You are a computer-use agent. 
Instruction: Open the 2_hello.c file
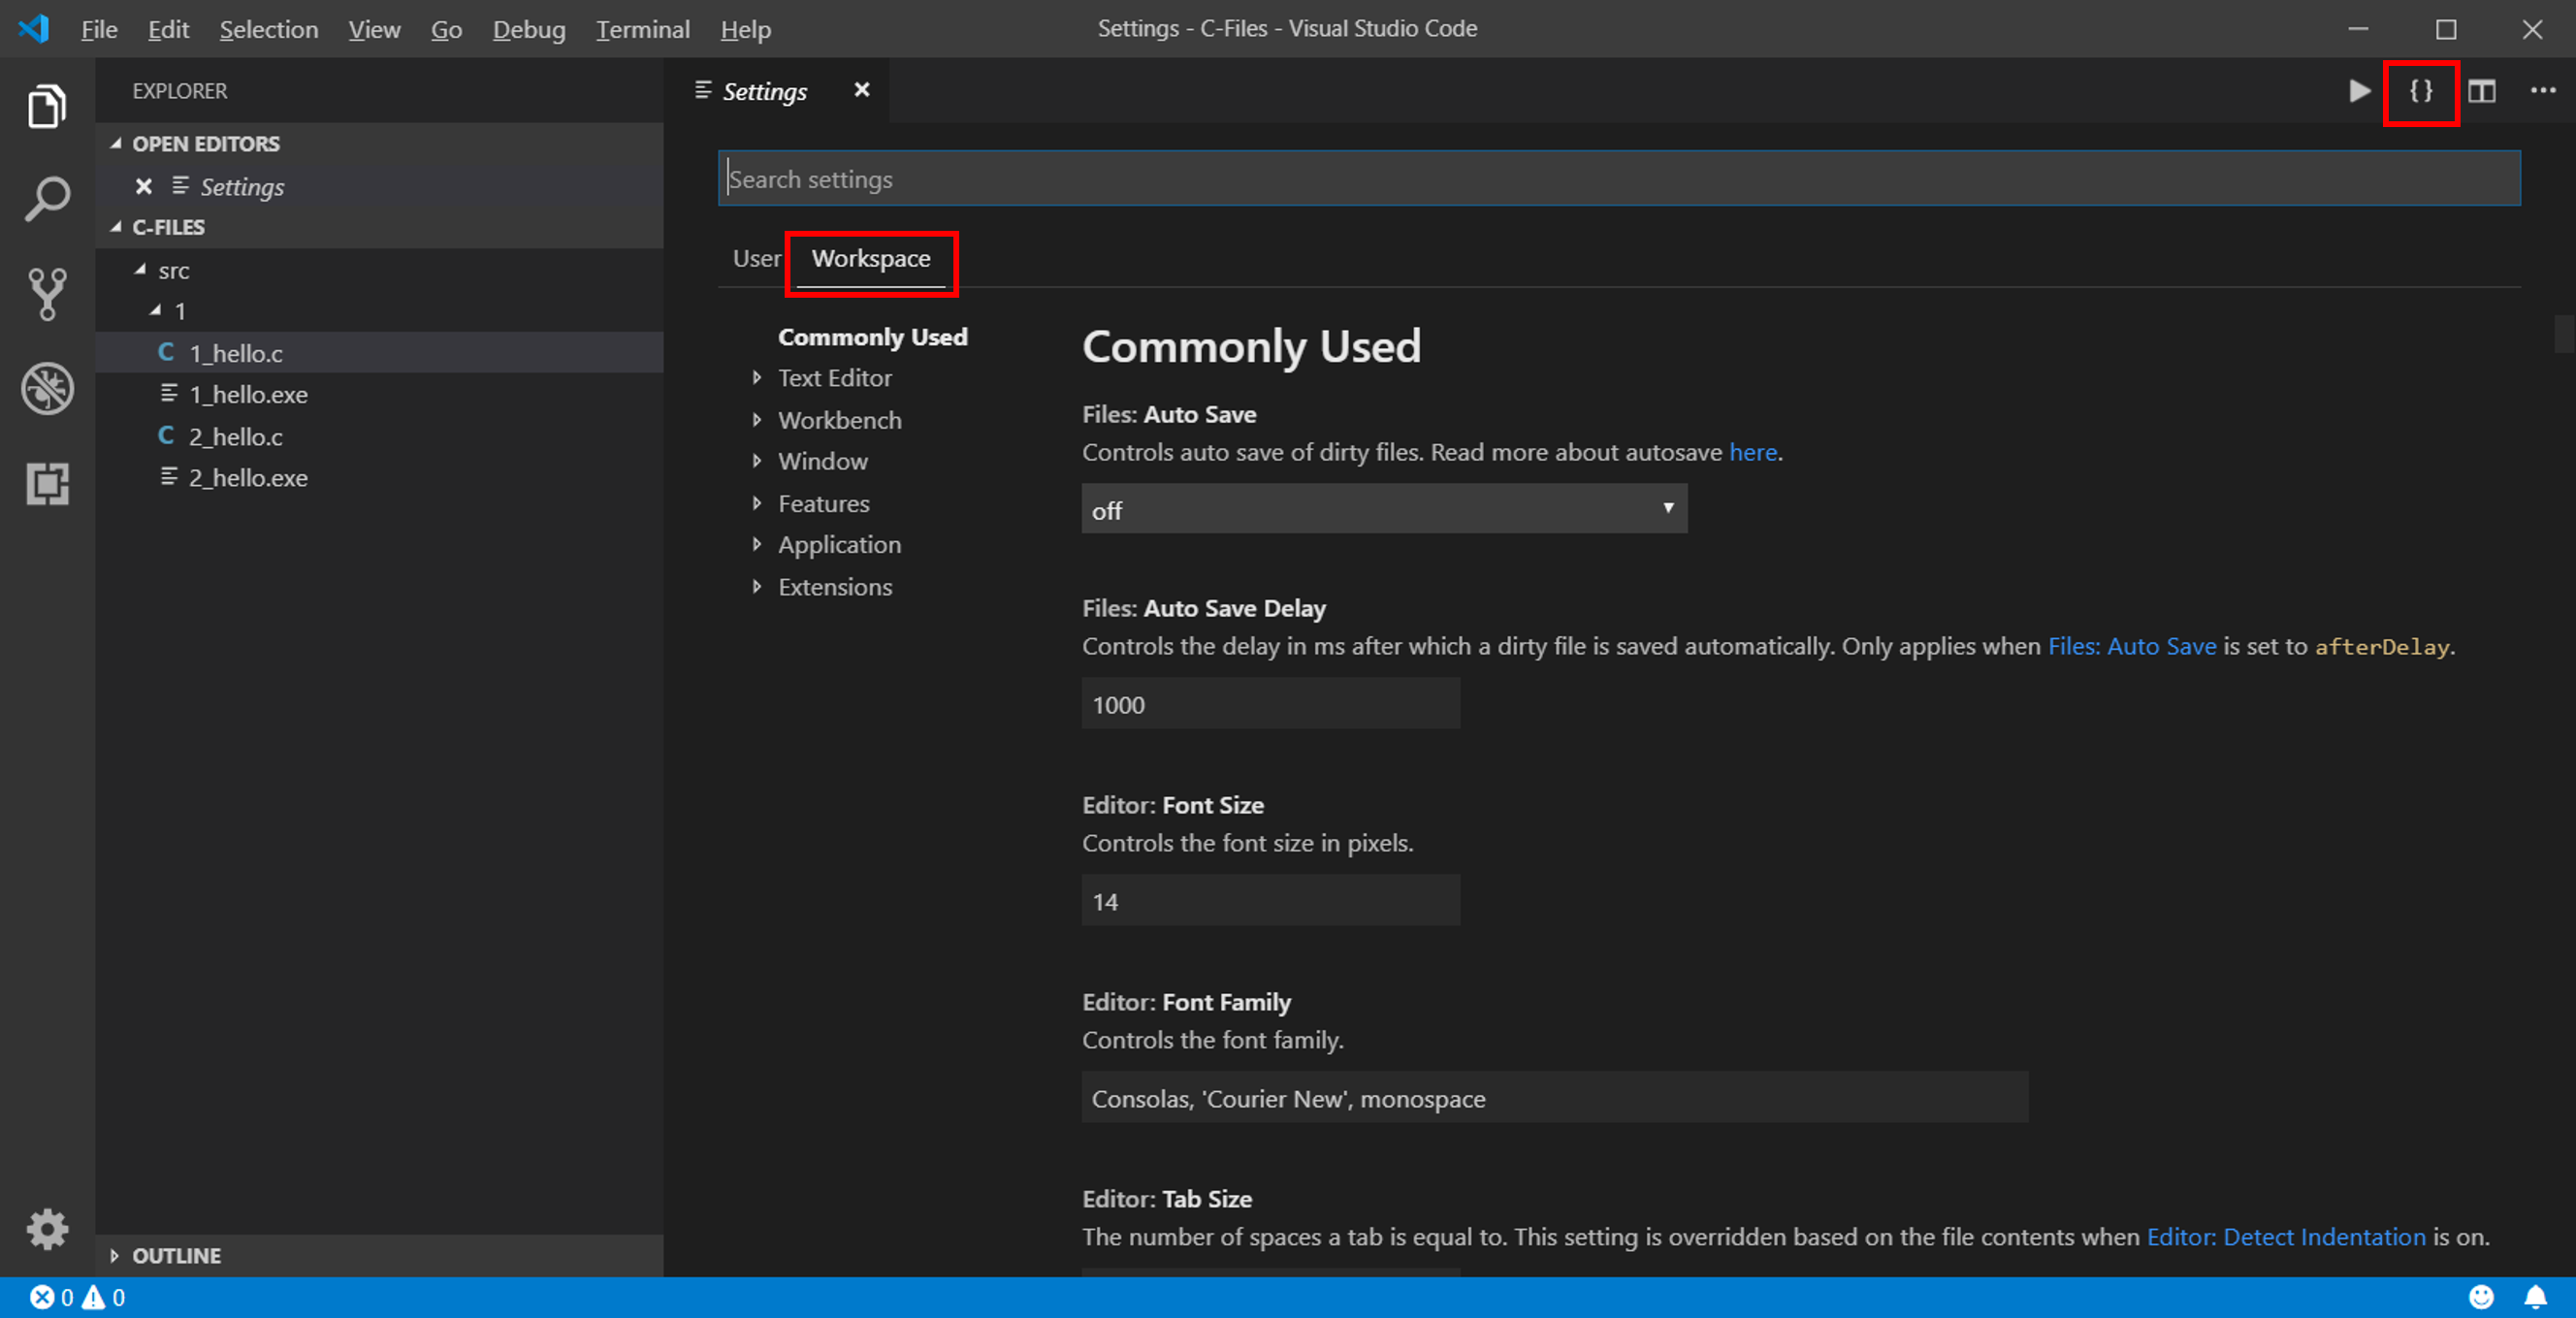click(x=236, y=437)
